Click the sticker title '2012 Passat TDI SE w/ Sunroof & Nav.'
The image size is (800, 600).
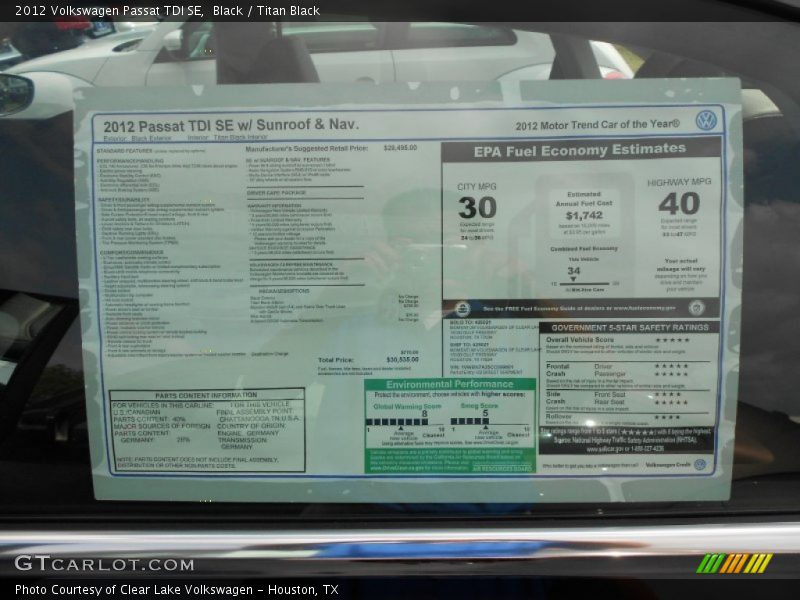(231, 126)
